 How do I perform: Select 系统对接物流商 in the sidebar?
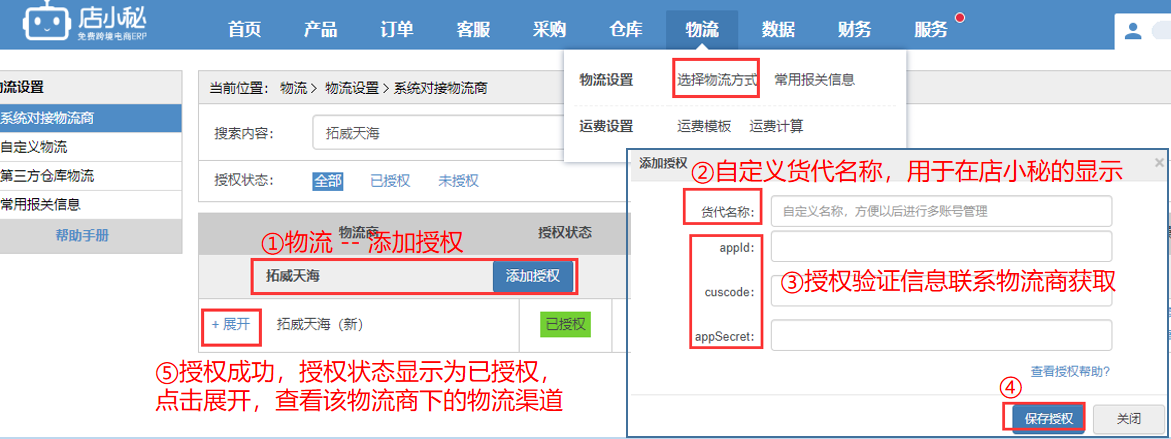90,118
